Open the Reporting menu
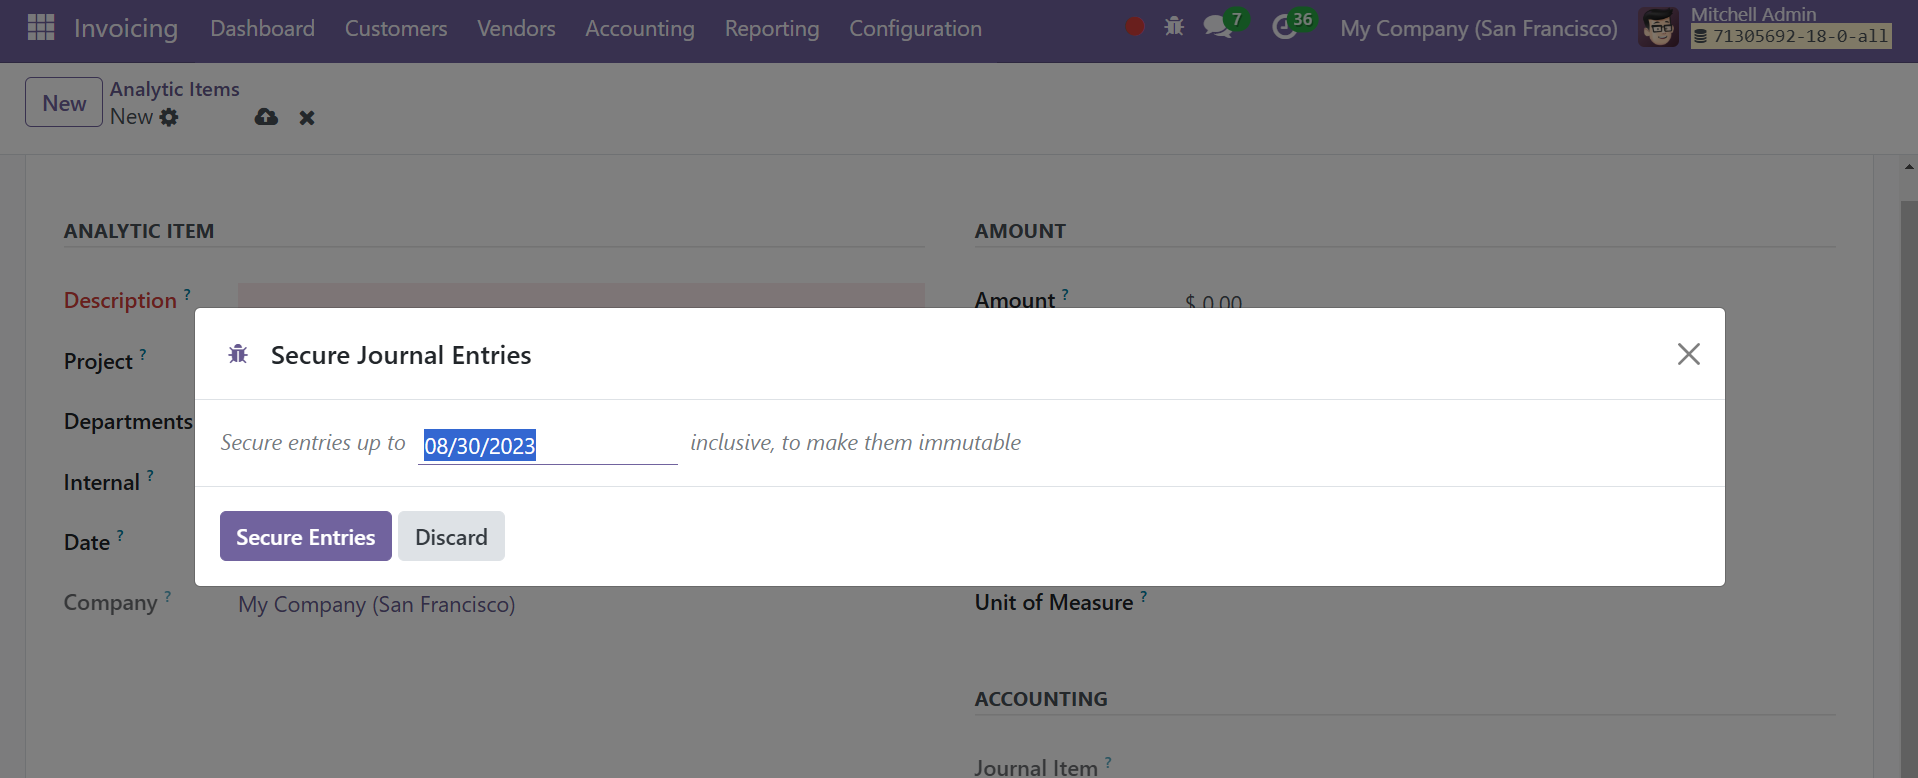1918x778 pixels. 772,29
